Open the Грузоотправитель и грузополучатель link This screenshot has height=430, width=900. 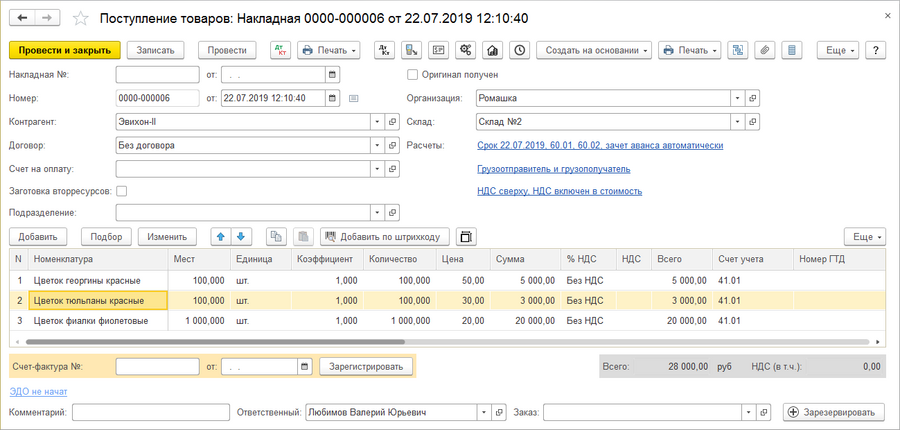point(554,169)
